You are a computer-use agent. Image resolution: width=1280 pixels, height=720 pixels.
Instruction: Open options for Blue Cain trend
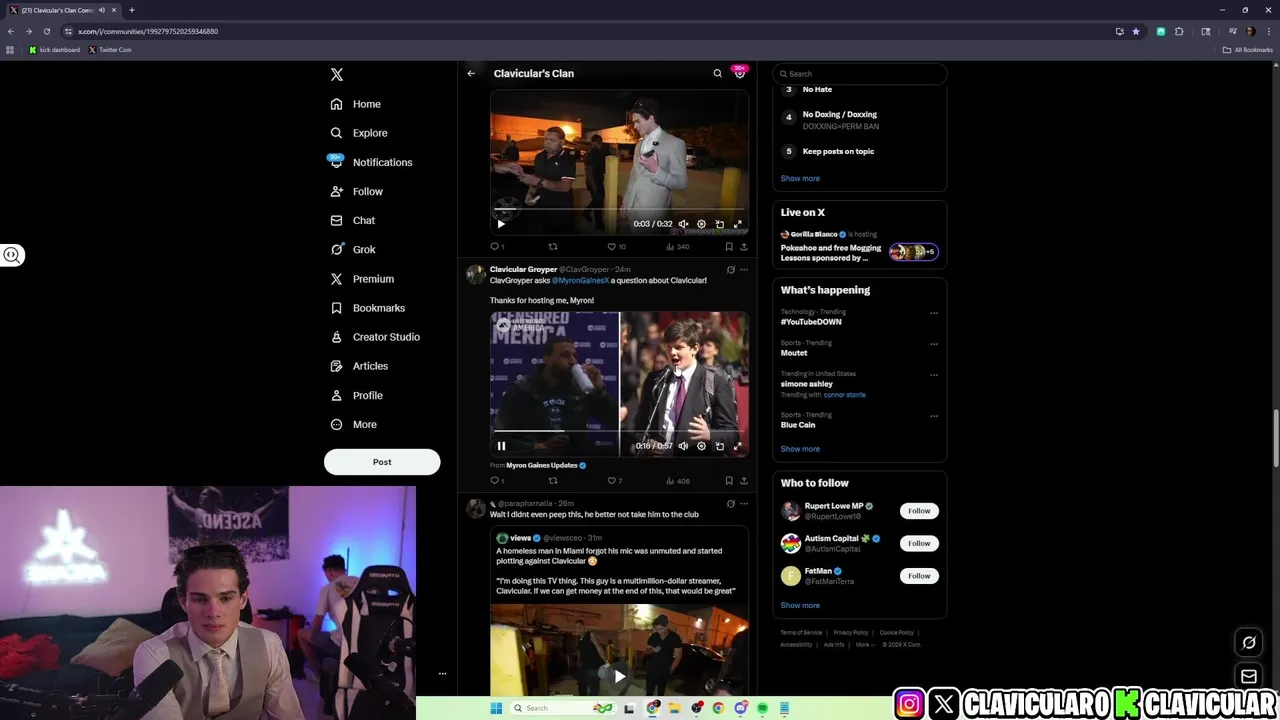coord(934,416)
